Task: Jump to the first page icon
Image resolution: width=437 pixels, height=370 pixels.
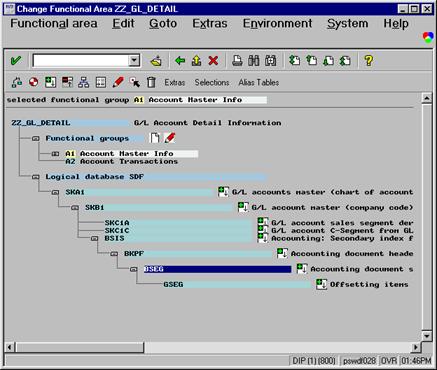Action: pos(295,61)
